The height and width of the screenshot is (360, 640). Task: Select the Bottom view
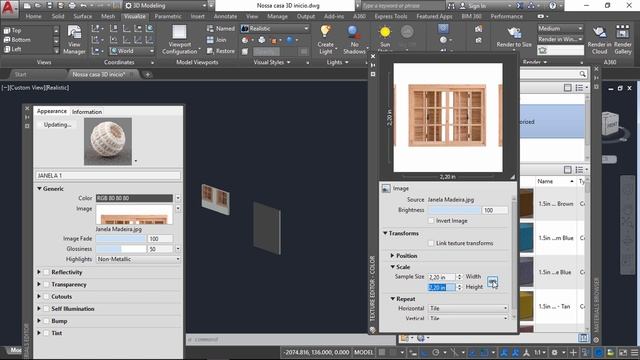[17, 40]
